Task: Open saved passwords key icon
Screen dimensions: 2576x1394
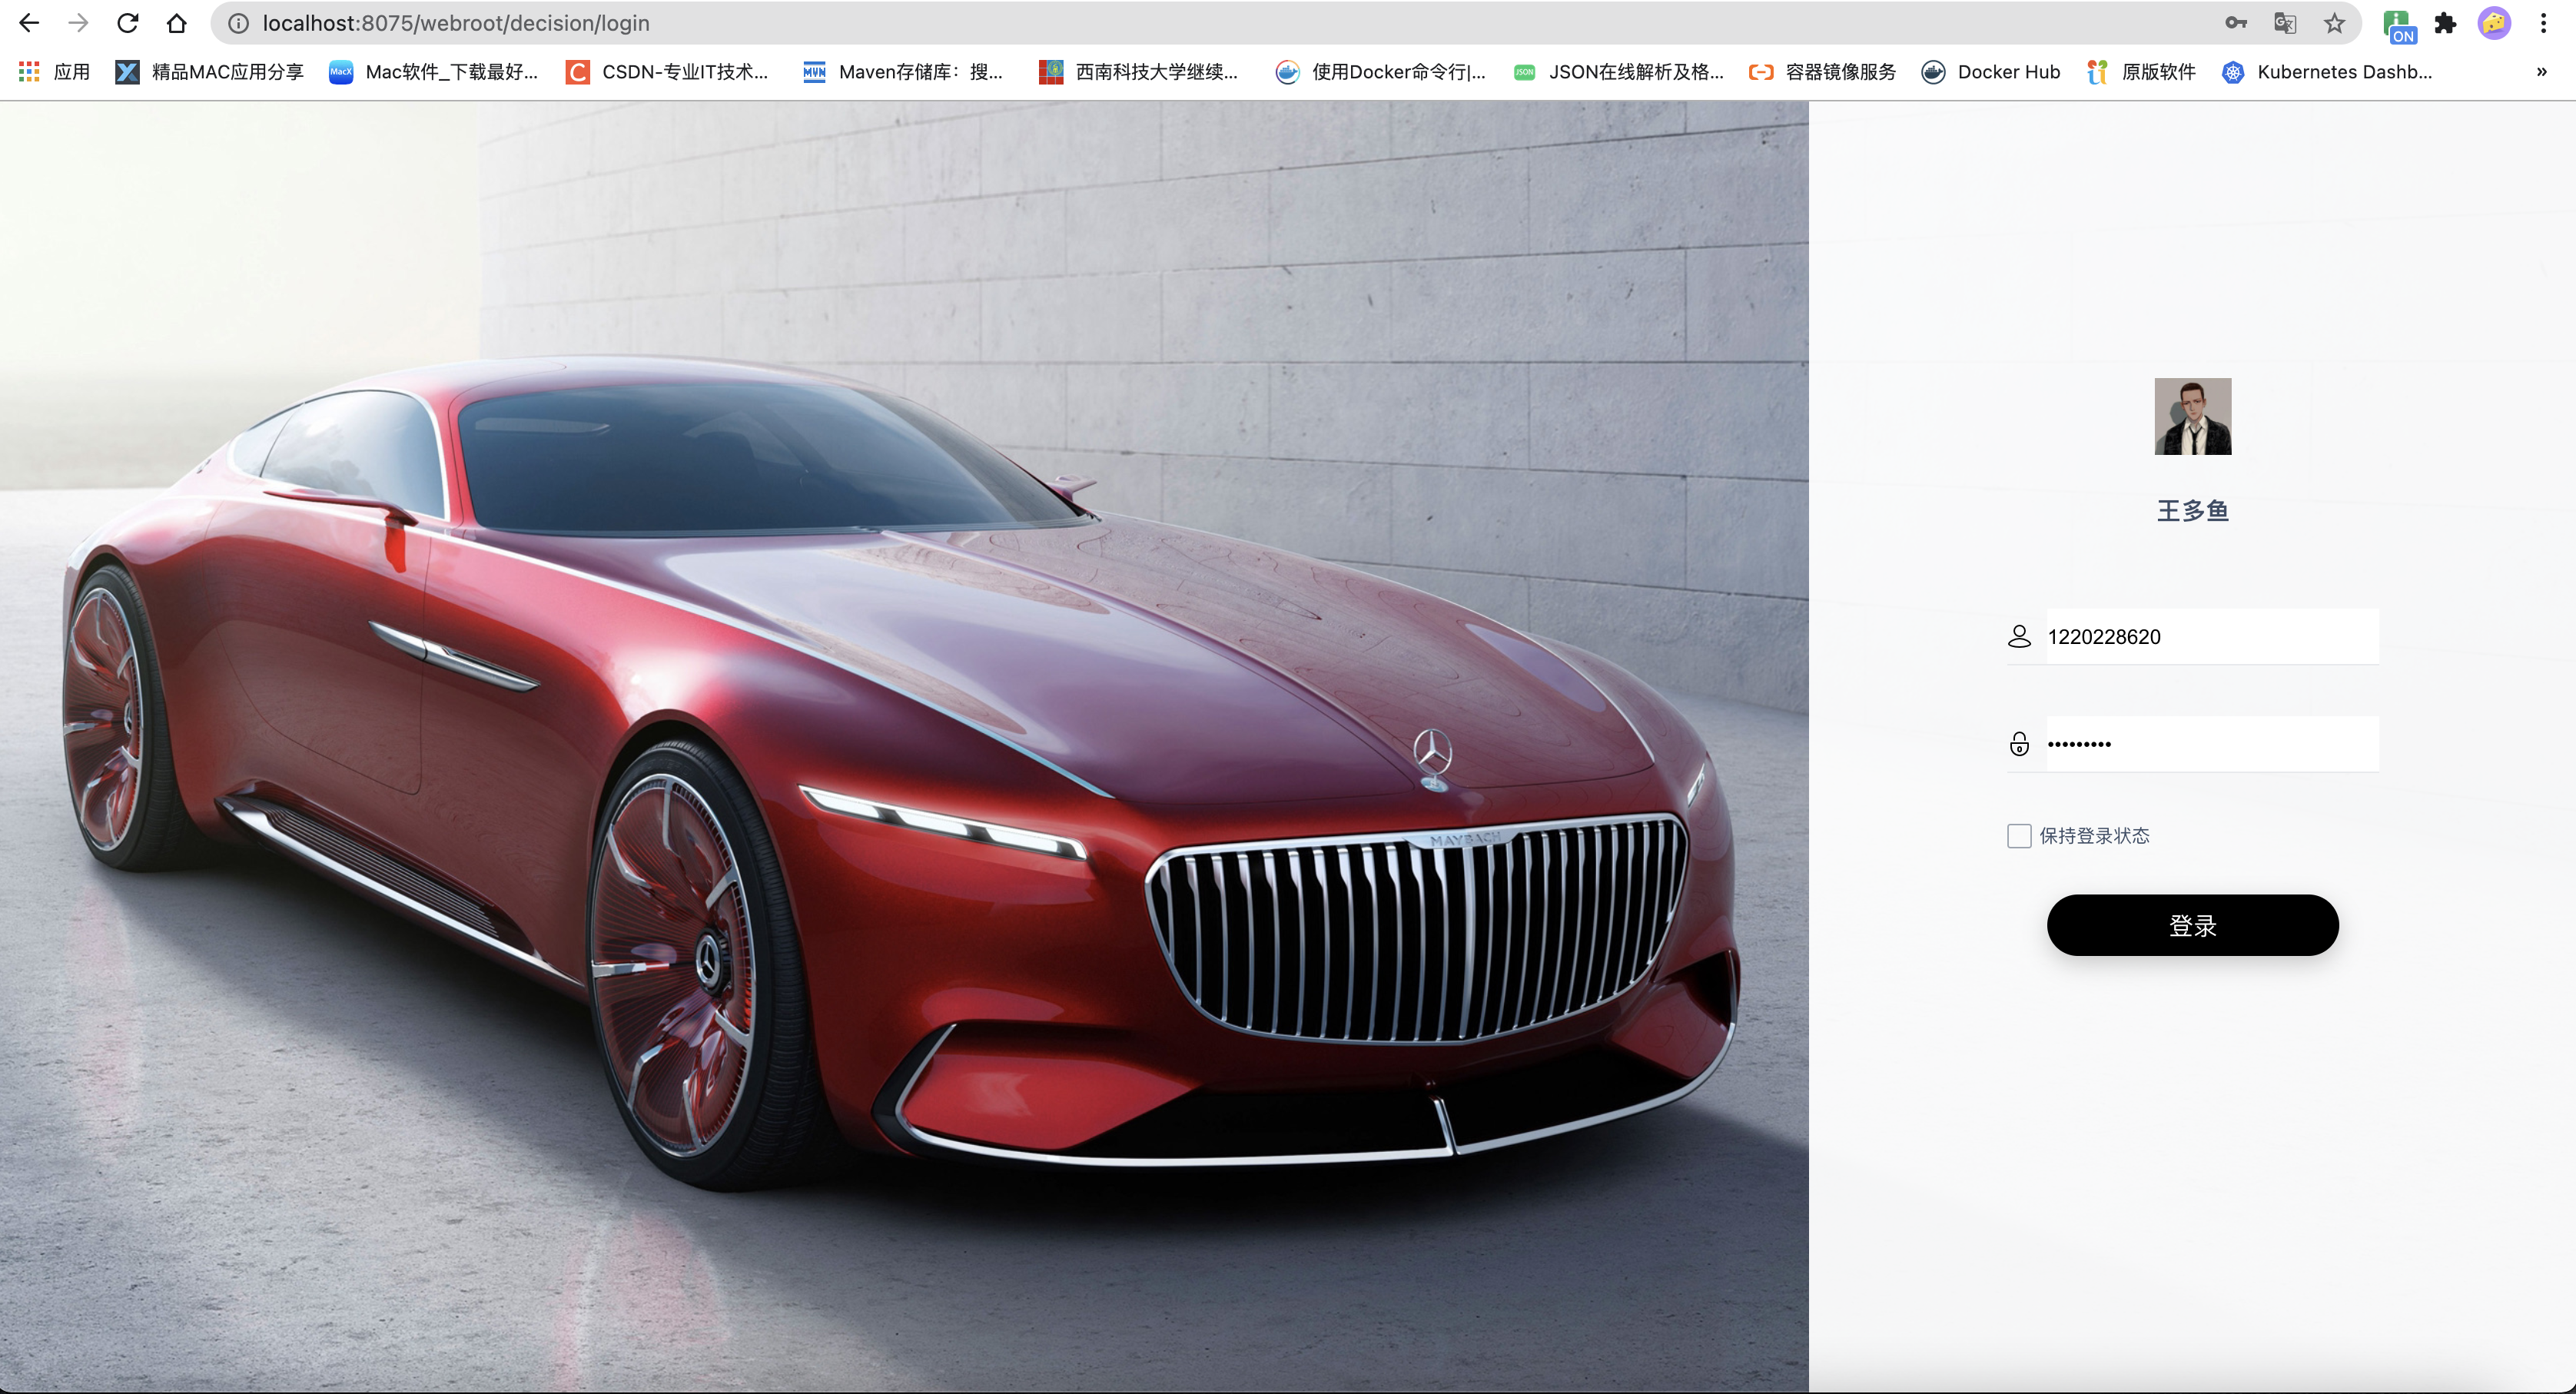Action: 2236,23
